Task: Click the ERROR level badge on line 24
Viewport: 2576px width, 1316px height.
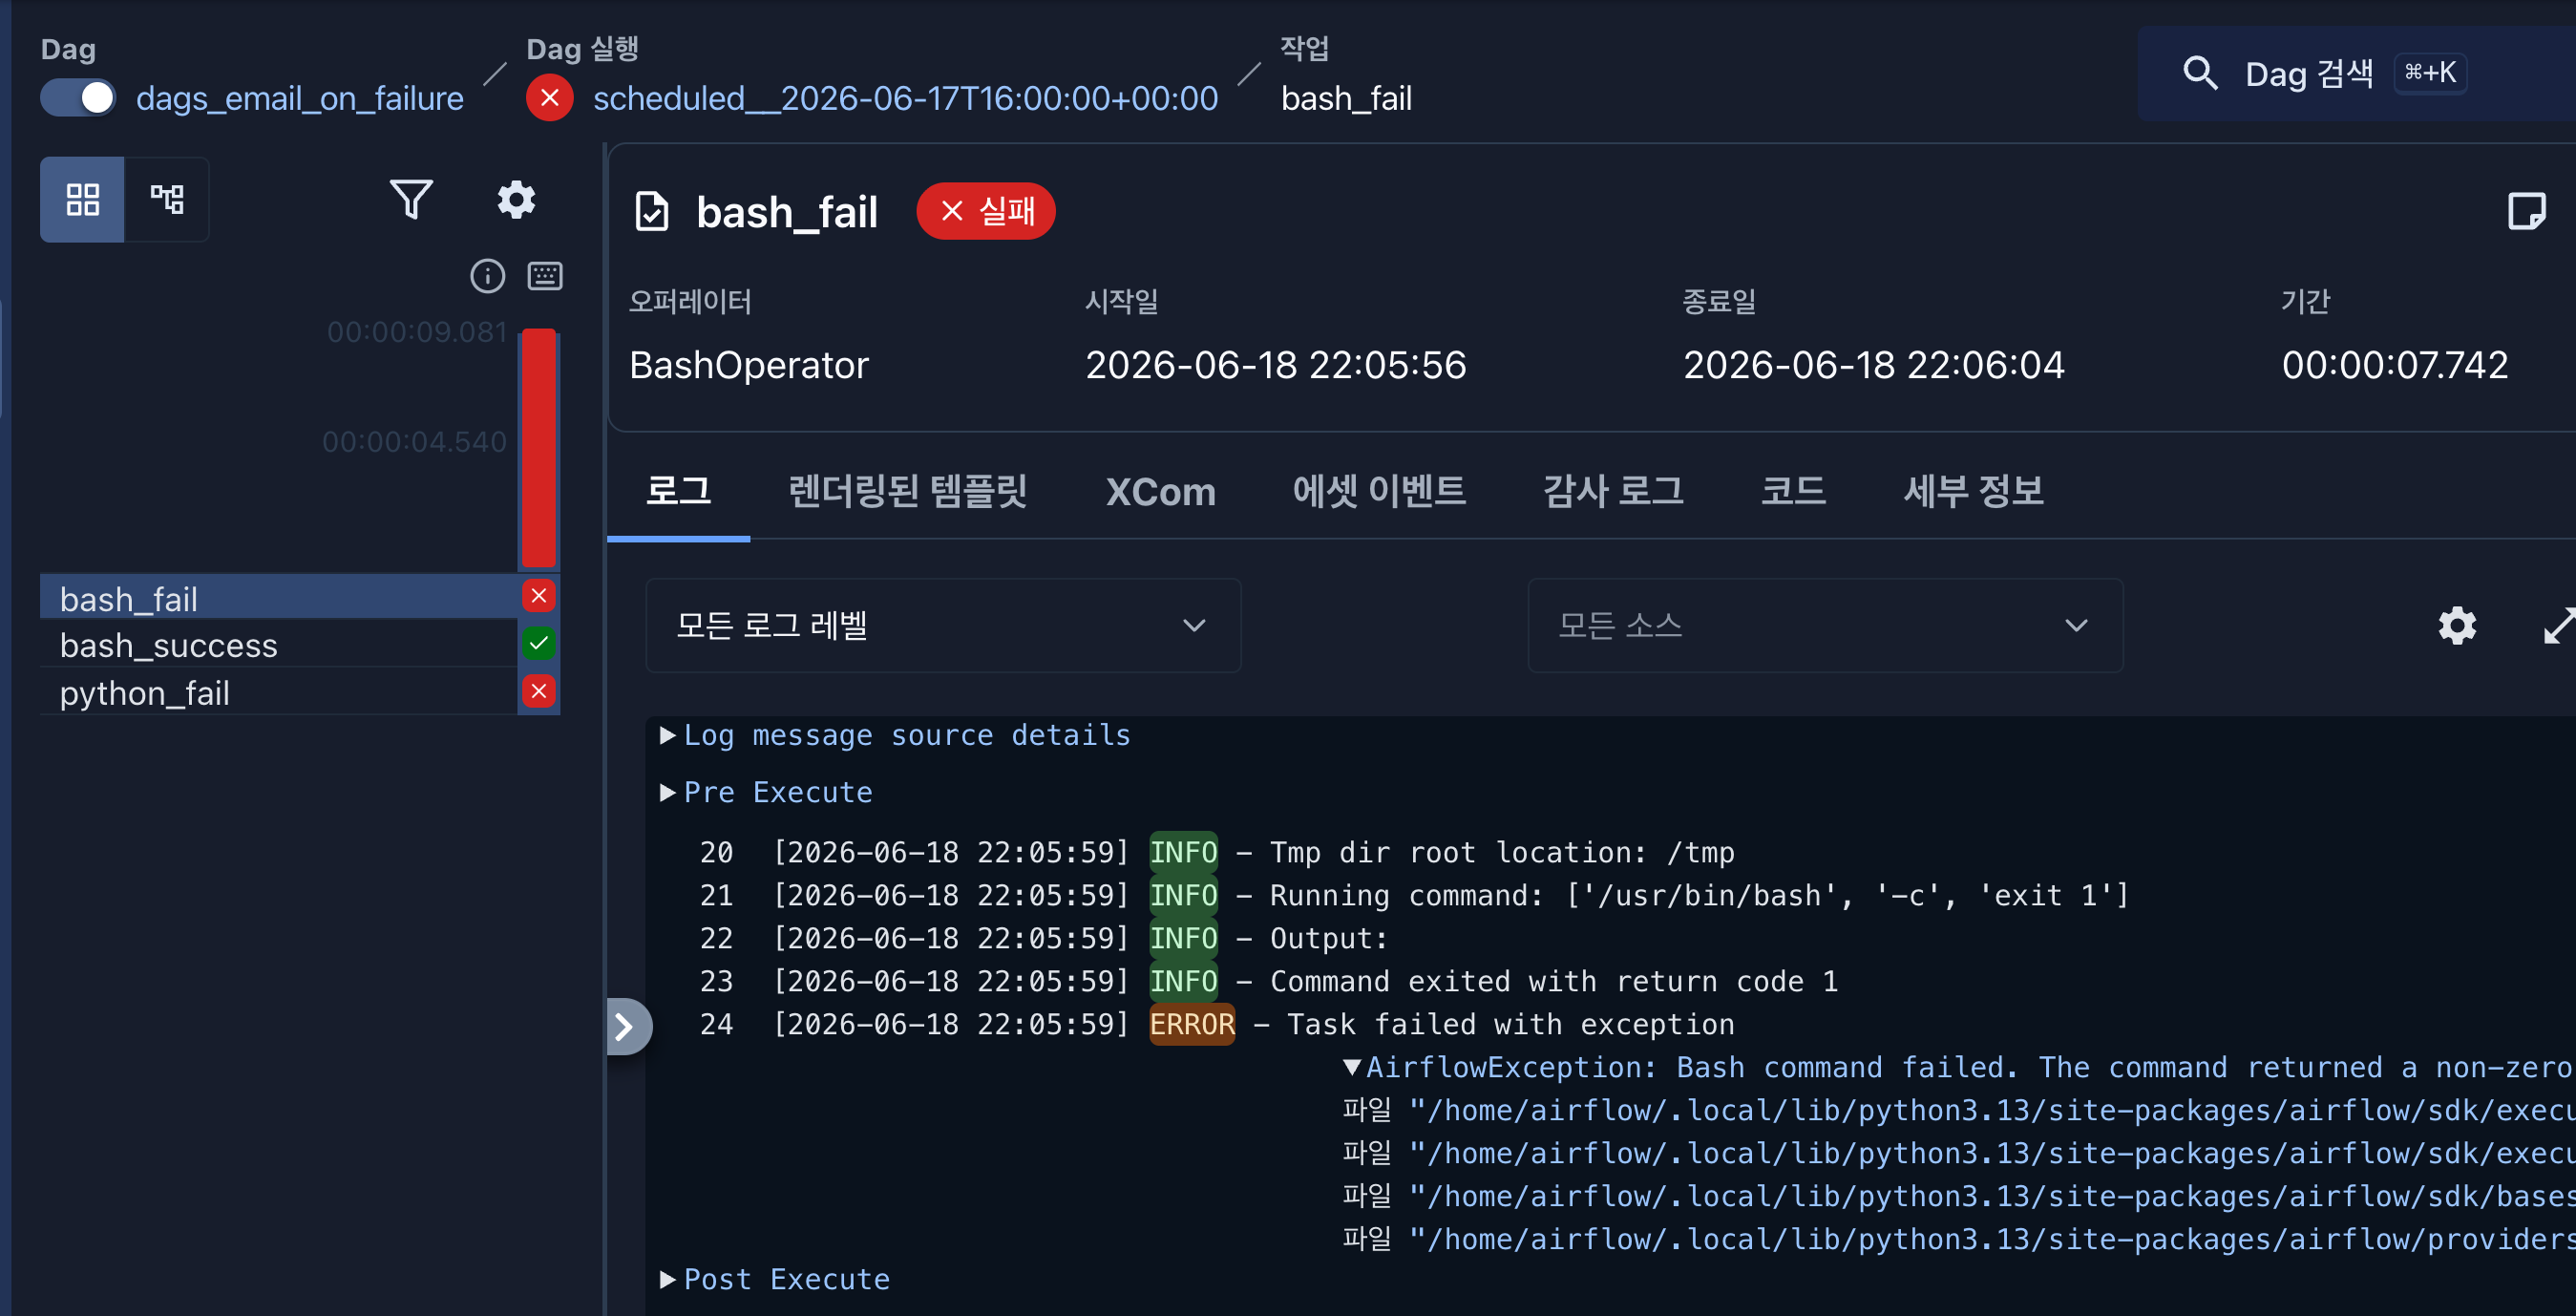Action: pos(1192,1024)
